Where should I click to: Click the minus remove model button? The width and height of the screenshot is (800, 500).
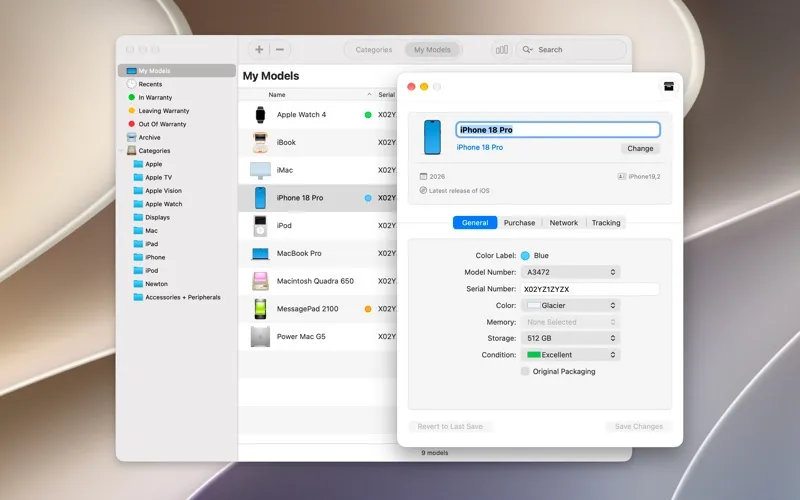coord(280,49)
